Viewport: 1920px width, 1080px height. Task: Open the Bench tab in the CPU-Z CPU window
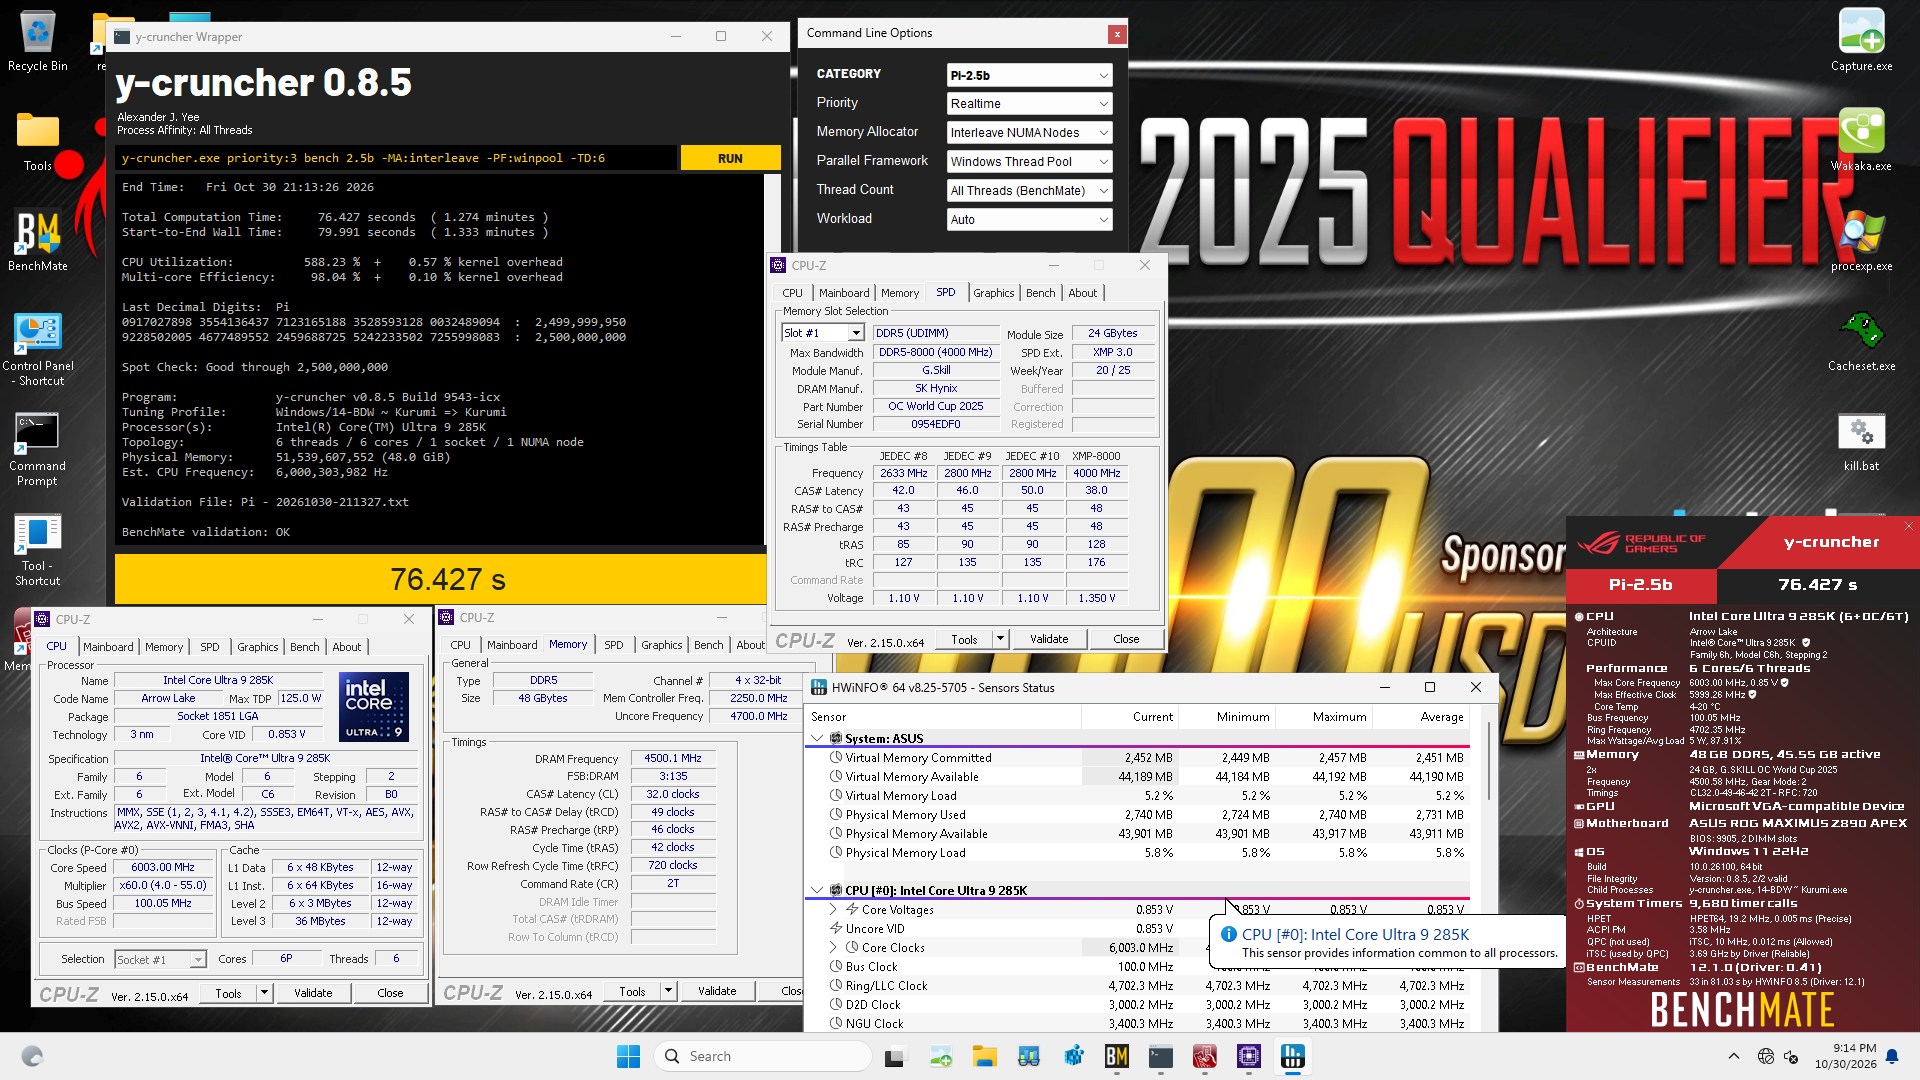point(304,647)
